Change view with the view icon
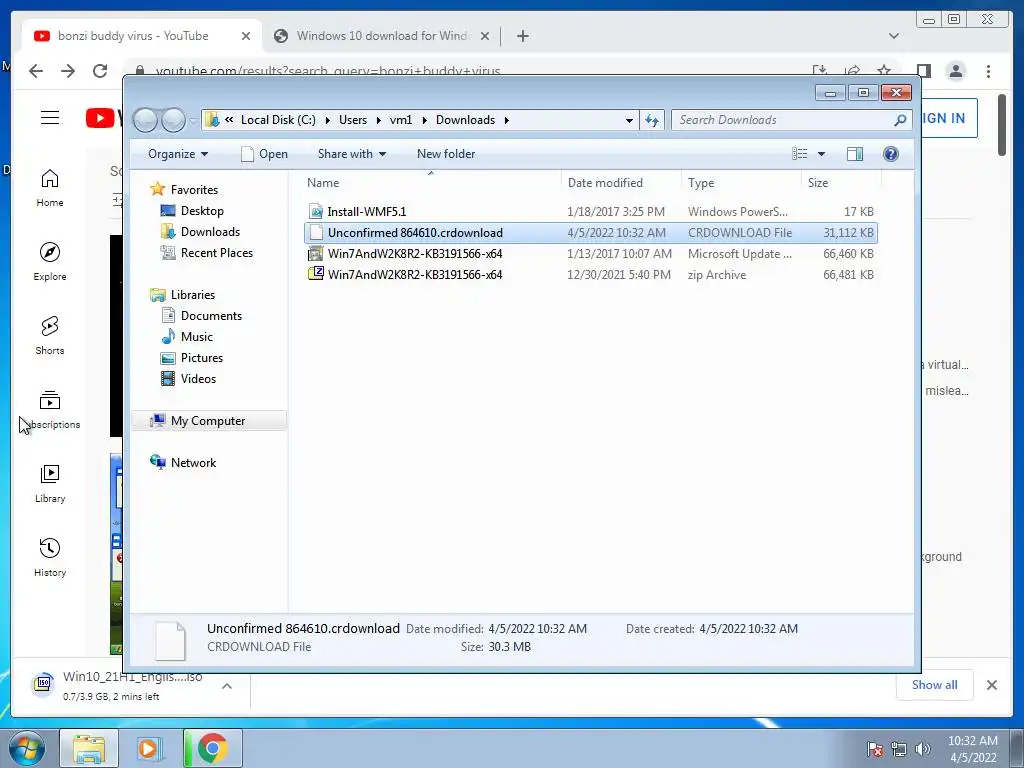This screenshot has width=1024, height=768. (799, 154)
